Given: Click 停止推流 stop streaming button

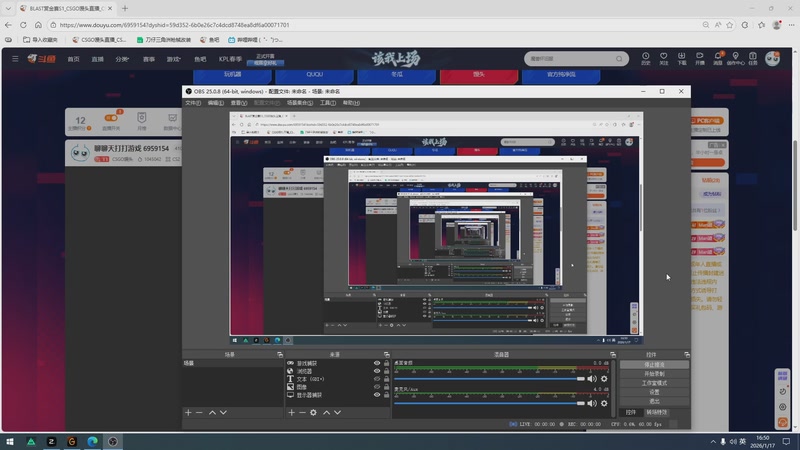Looking at the screenshot, I should coord(654,365).
